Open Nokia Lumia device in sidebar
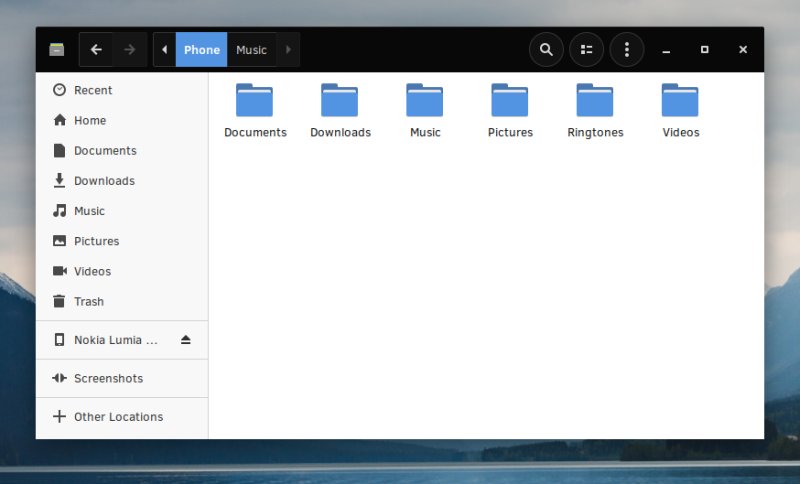The height and width of the screenshot is (484, 800). coord(115,340)
